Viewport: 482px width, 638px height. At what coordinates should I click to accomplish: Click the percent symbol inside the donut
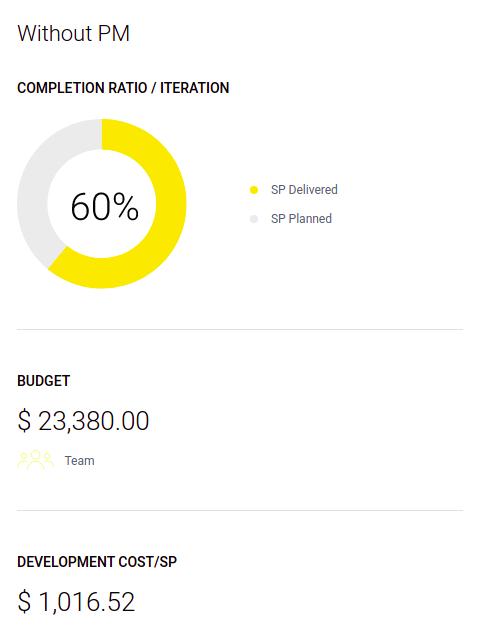(126, 207)
